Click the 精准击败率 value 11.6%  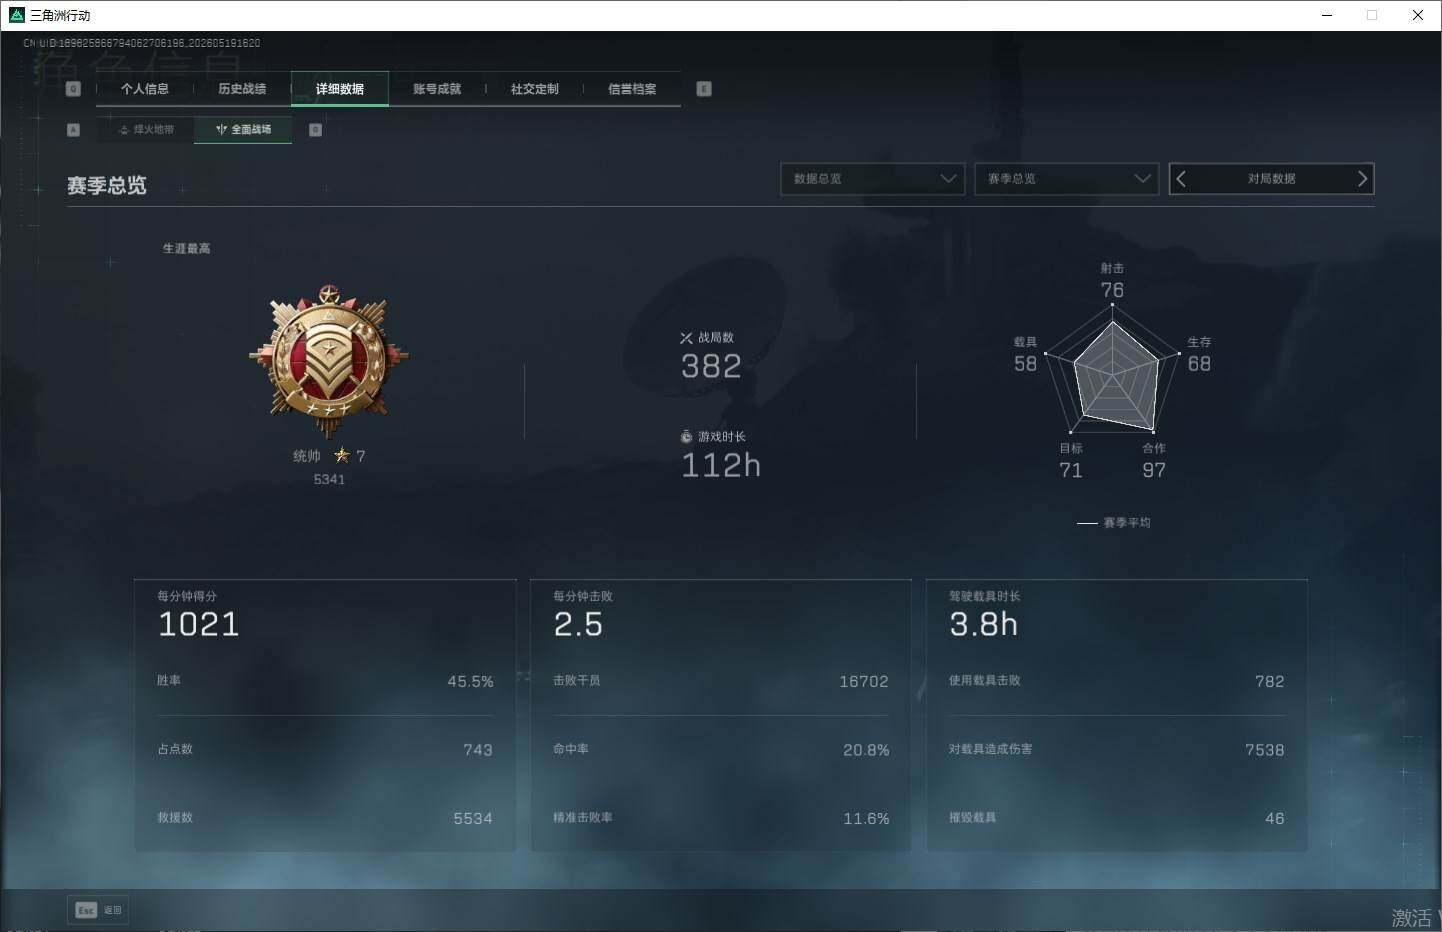(866, 819)
